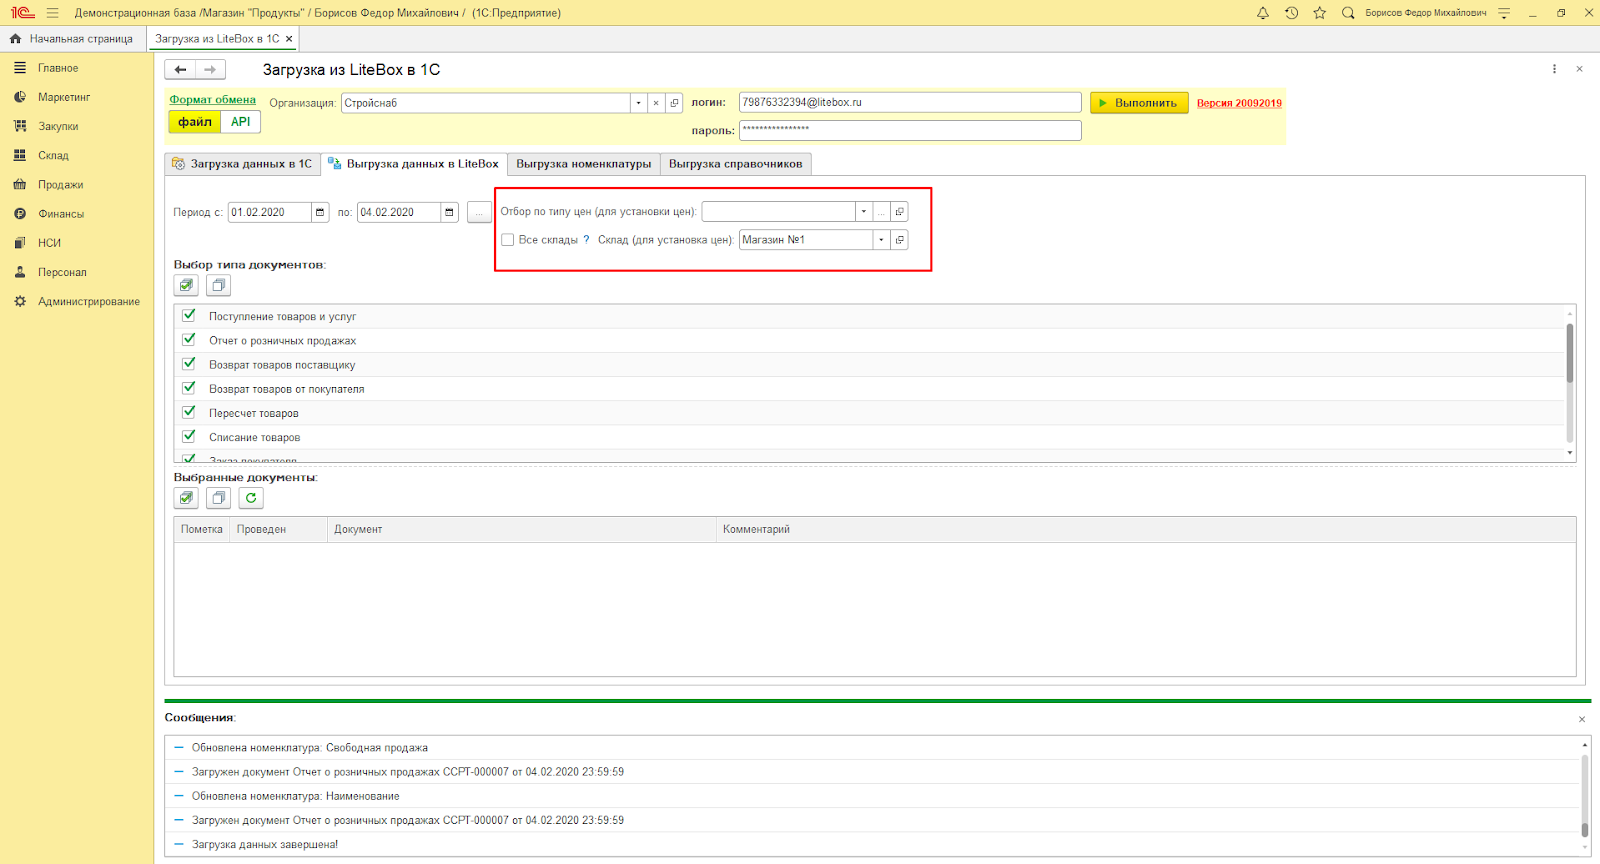Open calendar for period end date
Screen dimensions: 1600x864
[x=449, y=212]
